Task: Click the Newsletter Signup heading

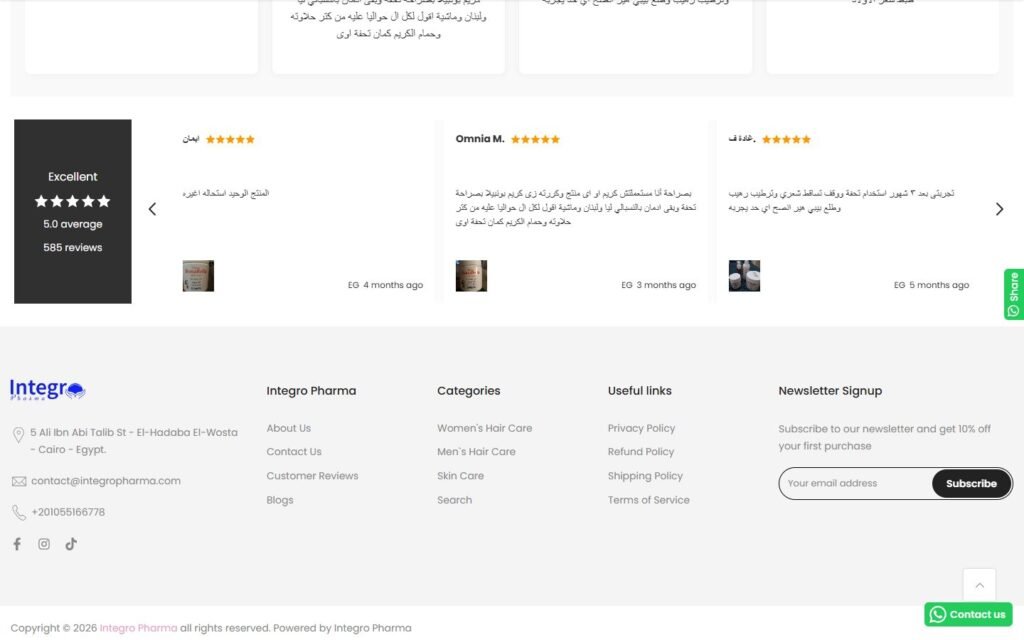Action: pos(830,391)
